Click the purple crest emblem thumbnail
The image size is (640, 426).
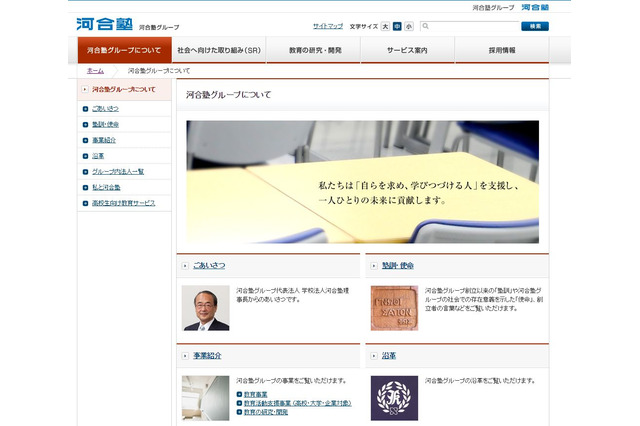pyautogui.click(x=394, y=398)
